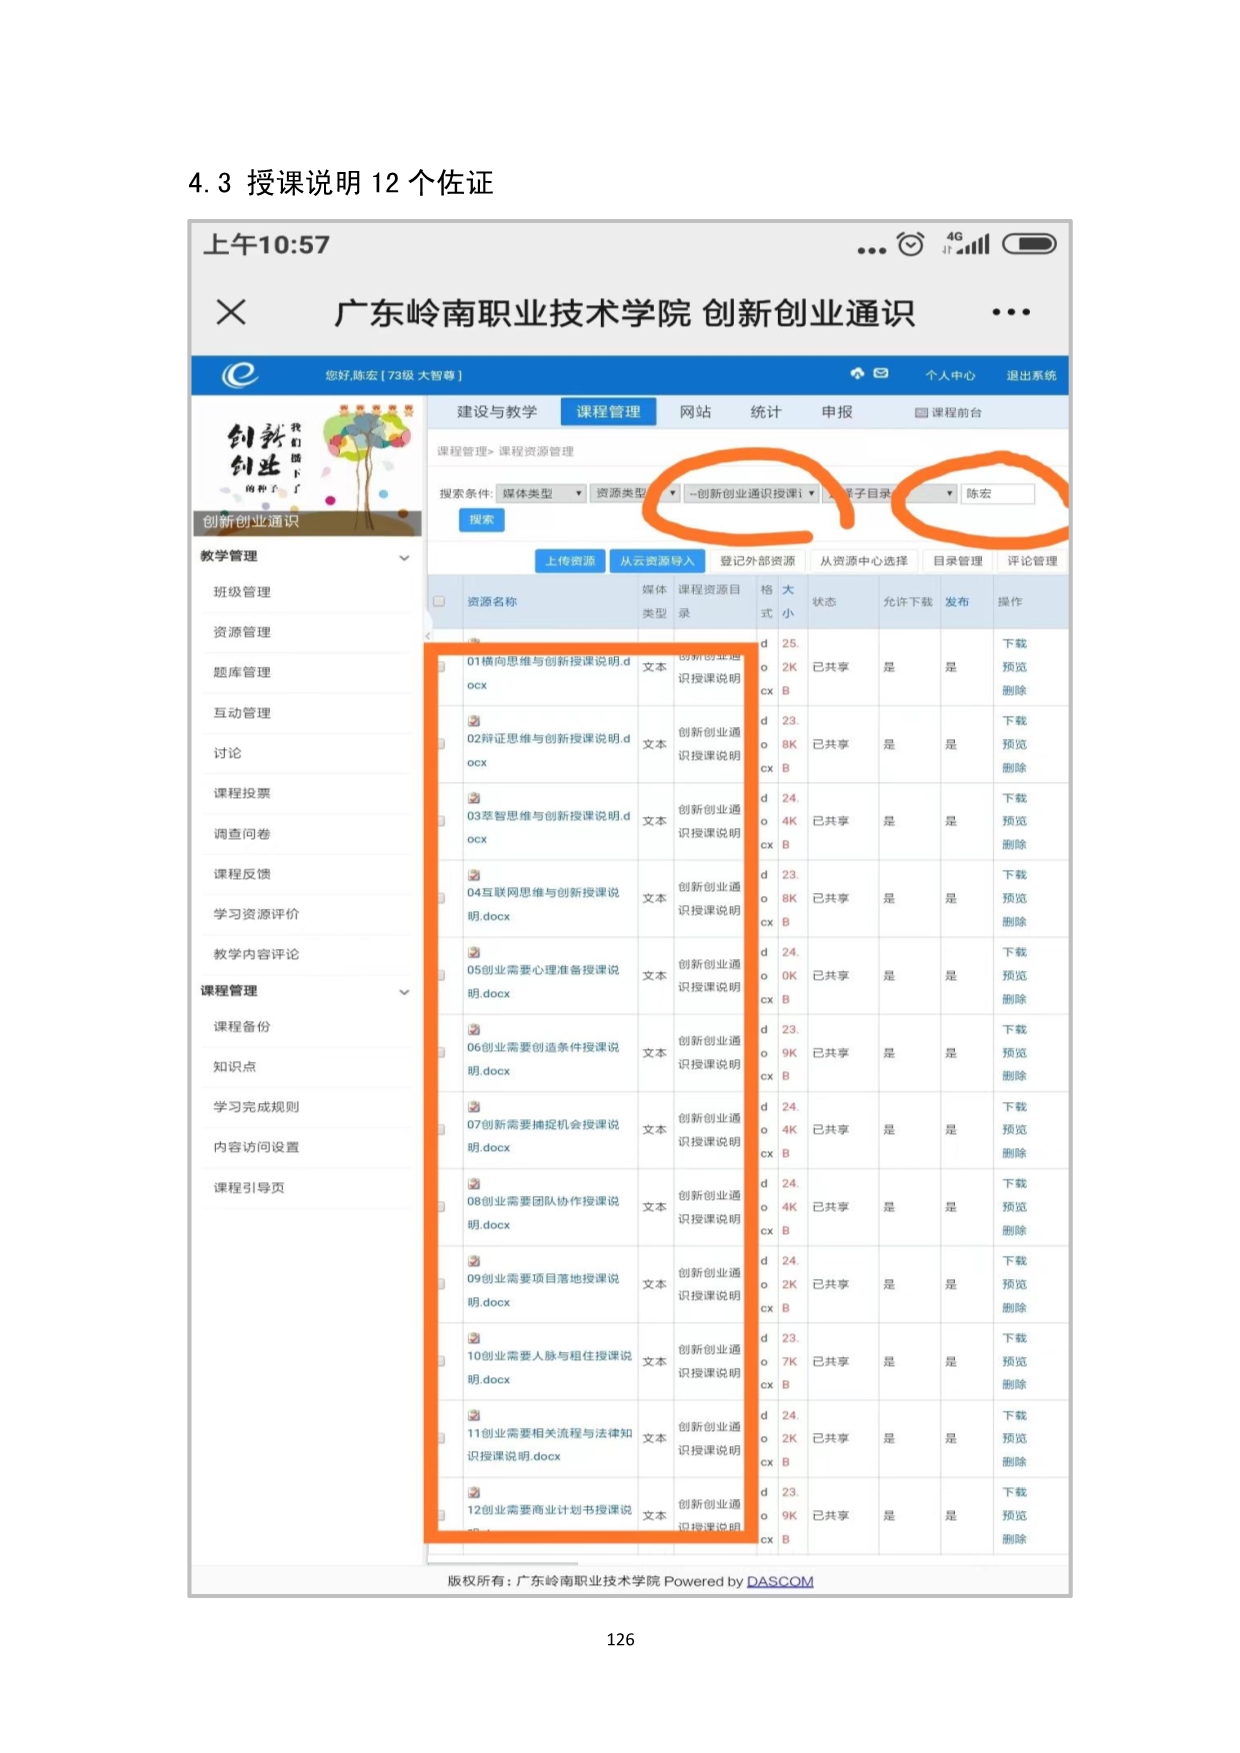Sort by the 发布 column header
Image resolution: width=1240 pixels, height=1753 pixels.
tap(957, 601)
